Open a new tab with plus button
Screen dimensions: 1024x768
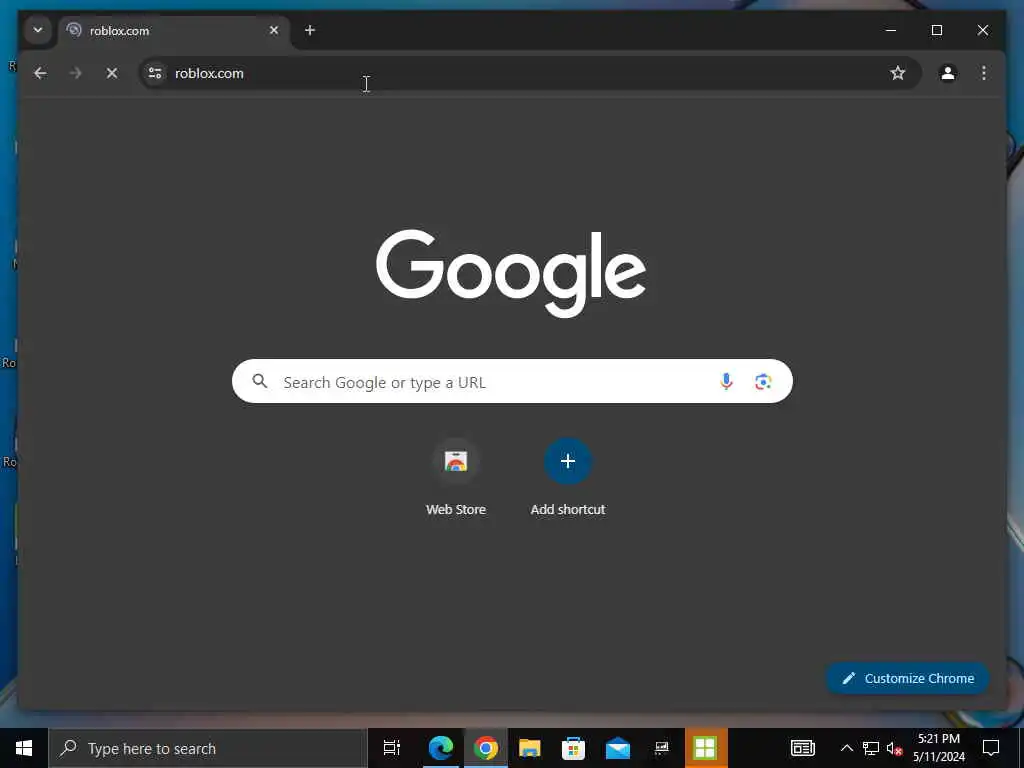point(310,30)
